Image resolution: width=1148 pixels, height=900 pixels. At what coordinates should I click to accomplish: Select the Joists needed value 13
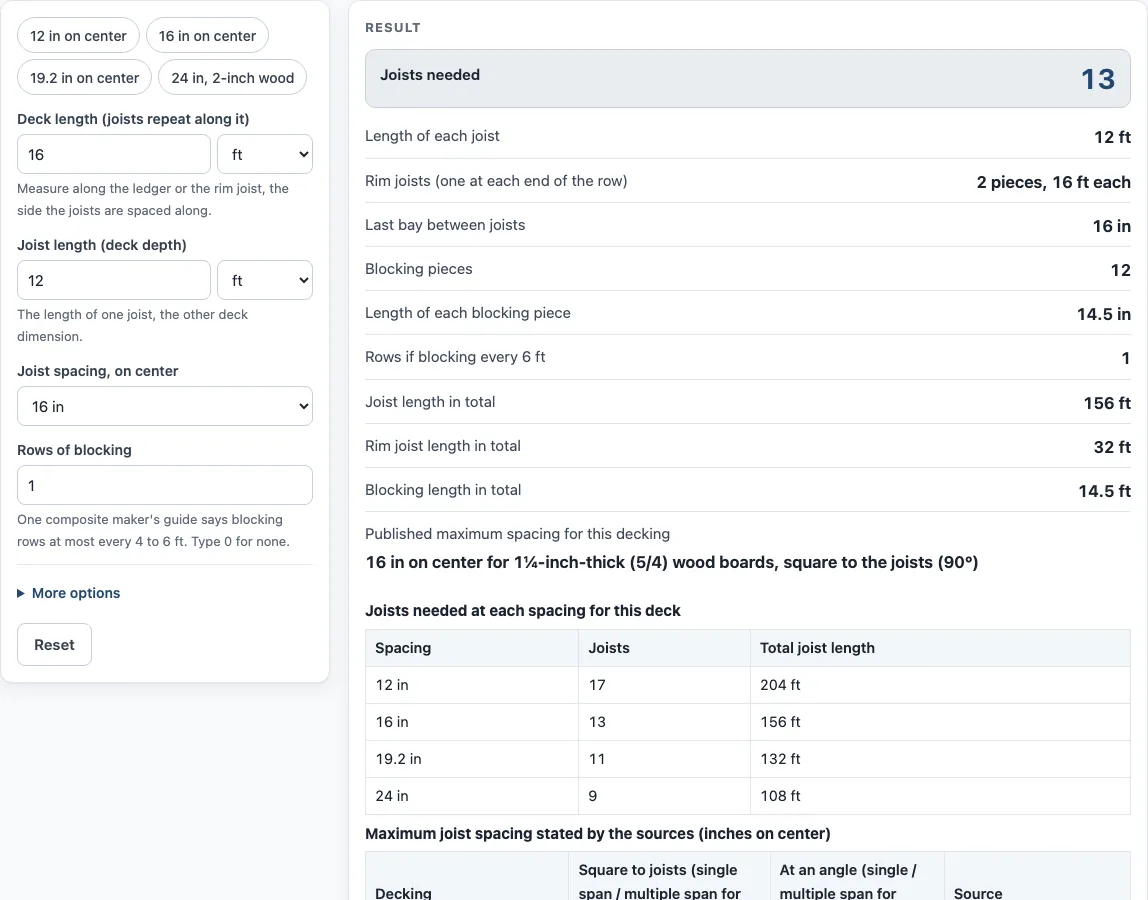(1098, 79)
